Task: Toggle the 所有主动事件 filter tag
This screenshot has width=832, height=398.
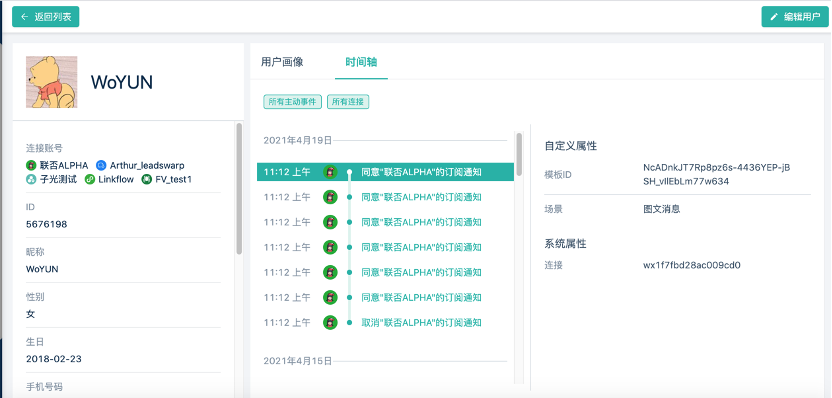Action: click(x=292, y=102)
